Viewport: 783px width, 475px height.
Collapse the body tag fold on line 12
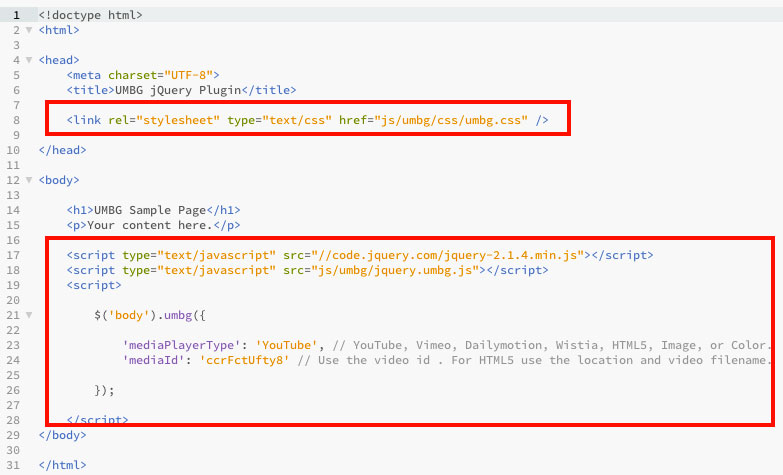[29, 180]
